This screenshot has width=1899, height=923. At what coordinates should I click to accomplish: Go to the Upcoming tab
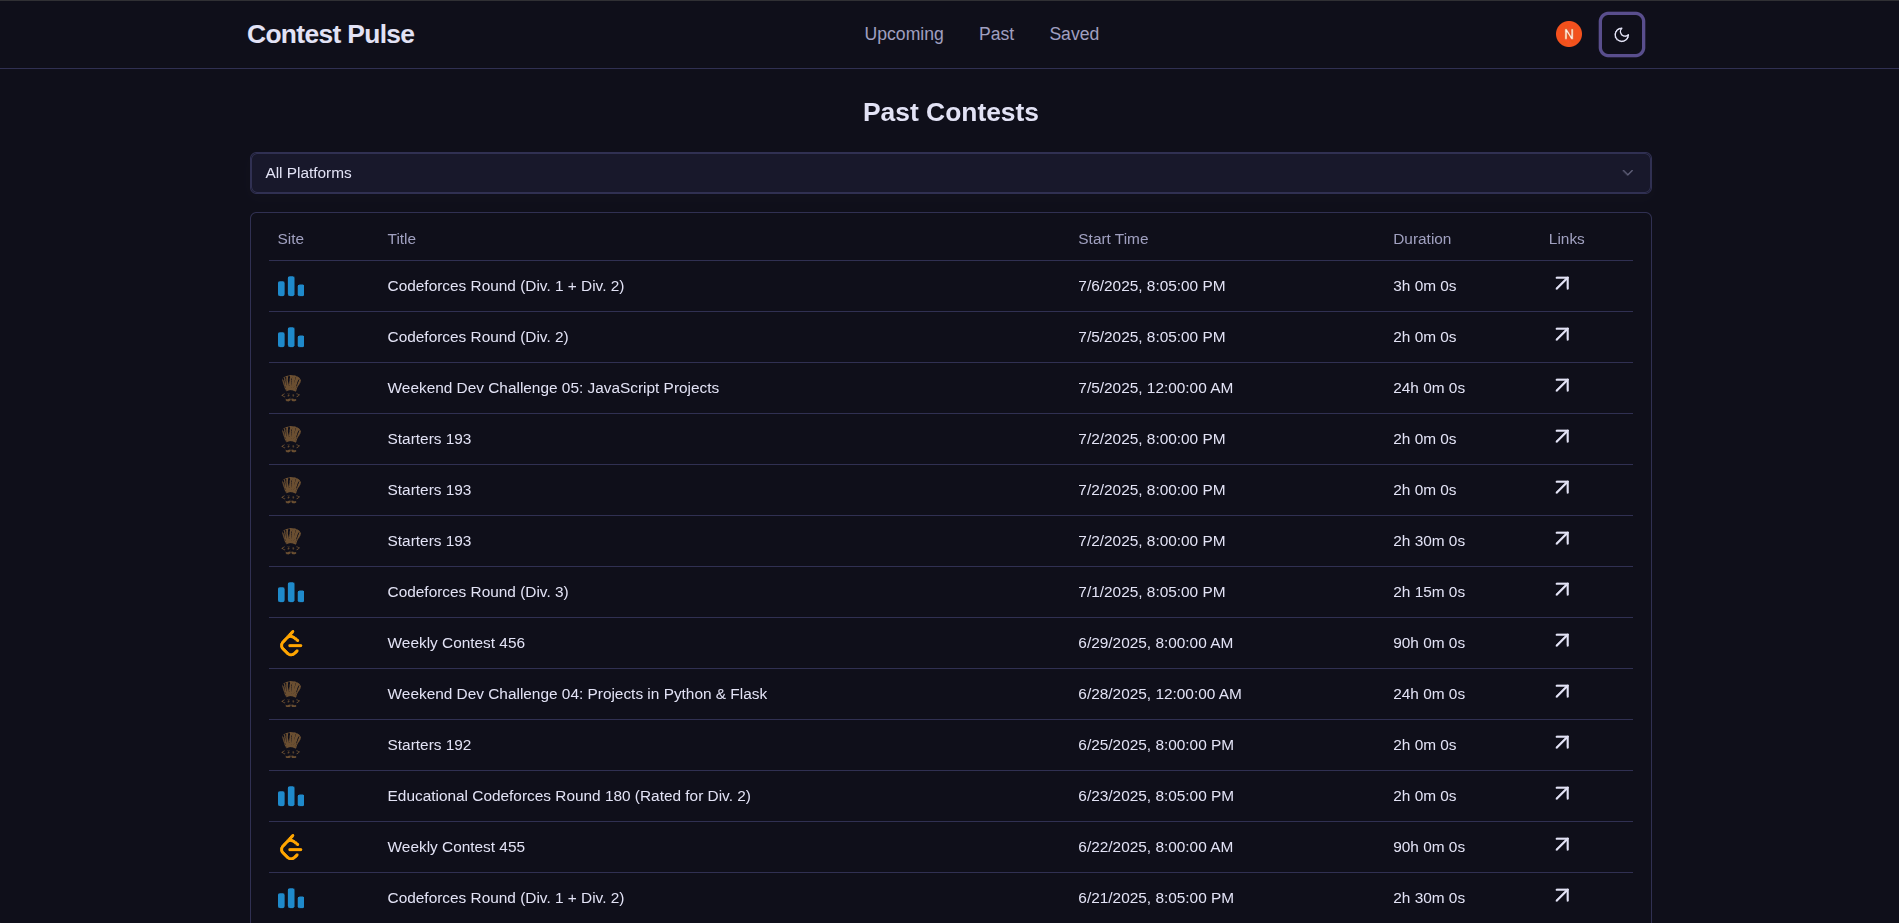(x=903, y=34)
